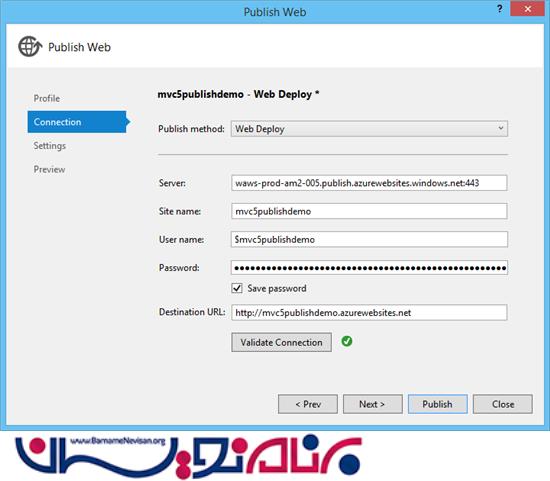
Task: Click the Publish Web globe icon
Action: click(30, 47)
